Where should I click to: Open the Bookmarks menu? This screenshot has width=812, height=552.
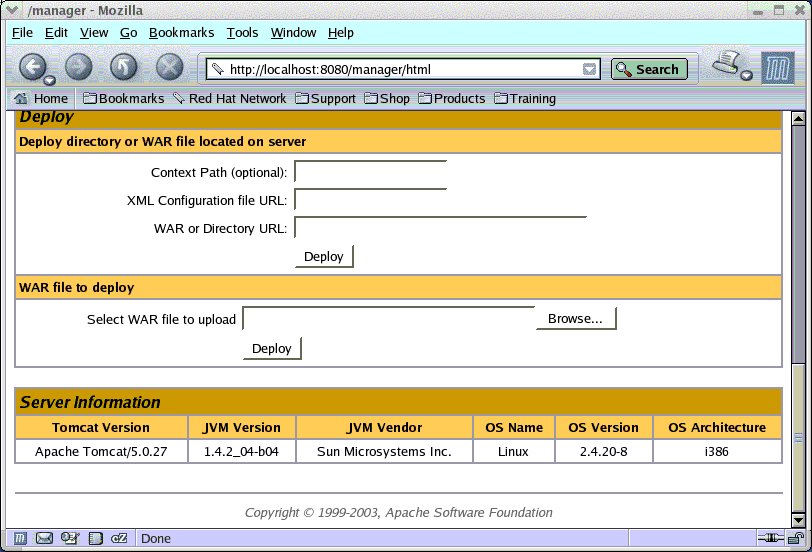tap(181, 33)
